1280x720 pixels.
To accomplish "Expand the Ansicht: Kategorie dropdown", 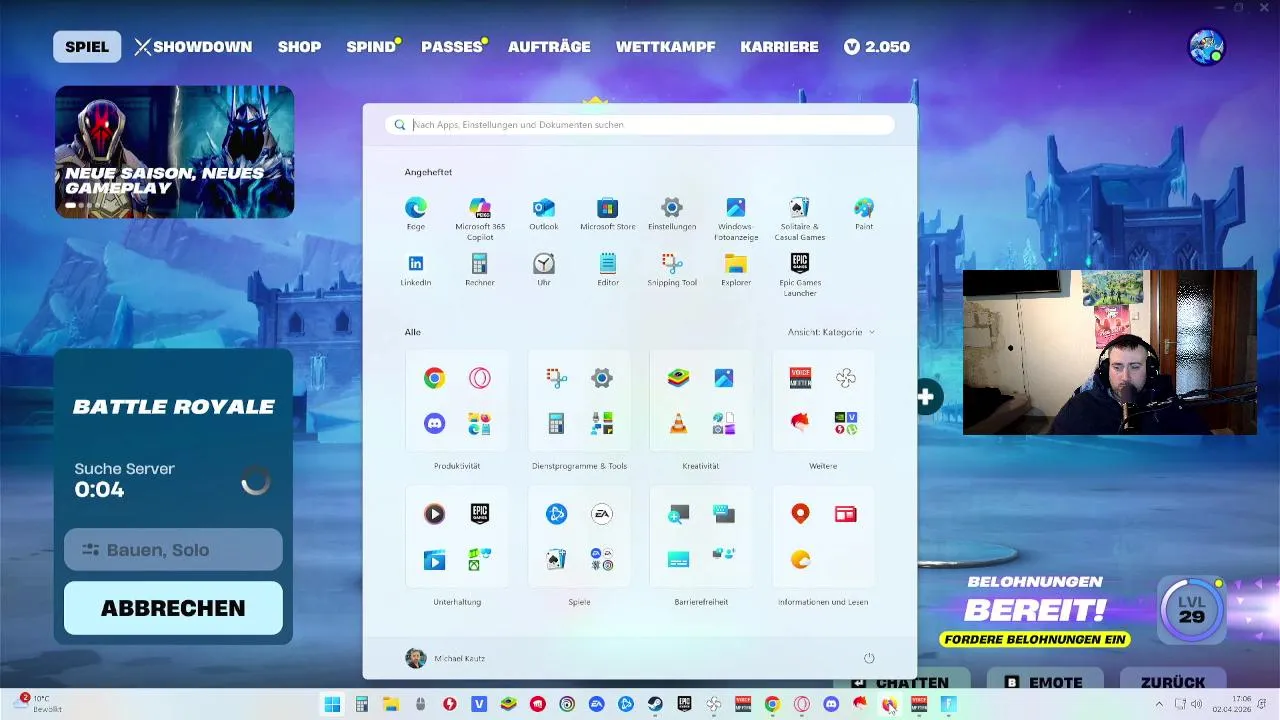I will click(831, 332).
